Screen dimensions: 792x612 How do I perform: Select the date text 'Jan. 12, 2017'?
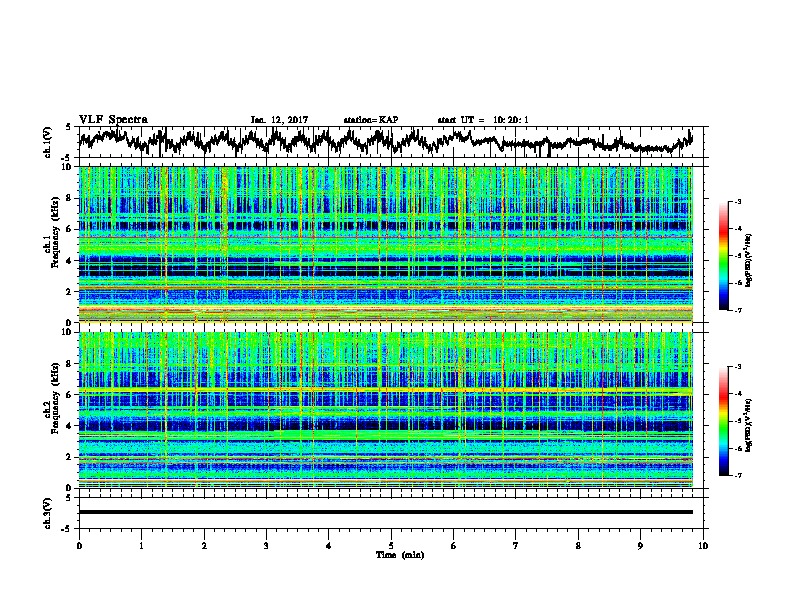pyautogui.click(x=279, y=120)
